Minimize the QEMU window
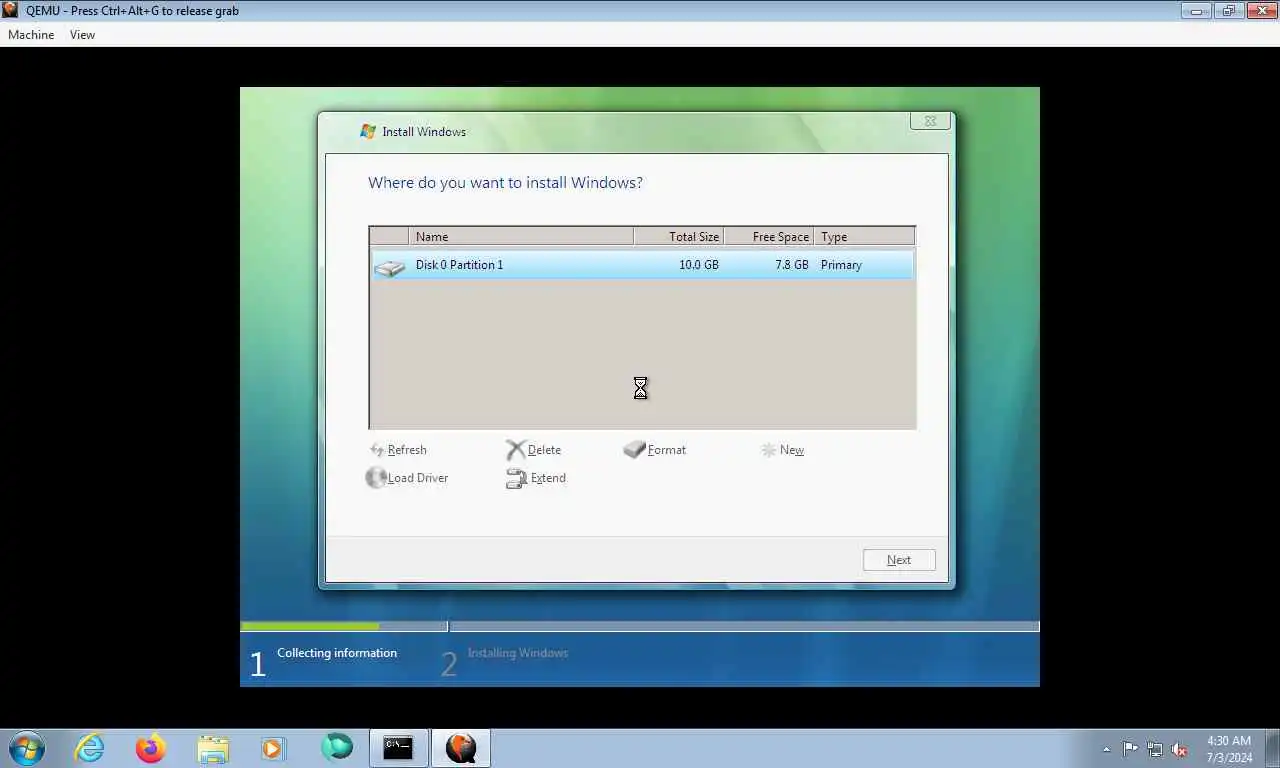 pyautogui.click(x=1196, y=11)
